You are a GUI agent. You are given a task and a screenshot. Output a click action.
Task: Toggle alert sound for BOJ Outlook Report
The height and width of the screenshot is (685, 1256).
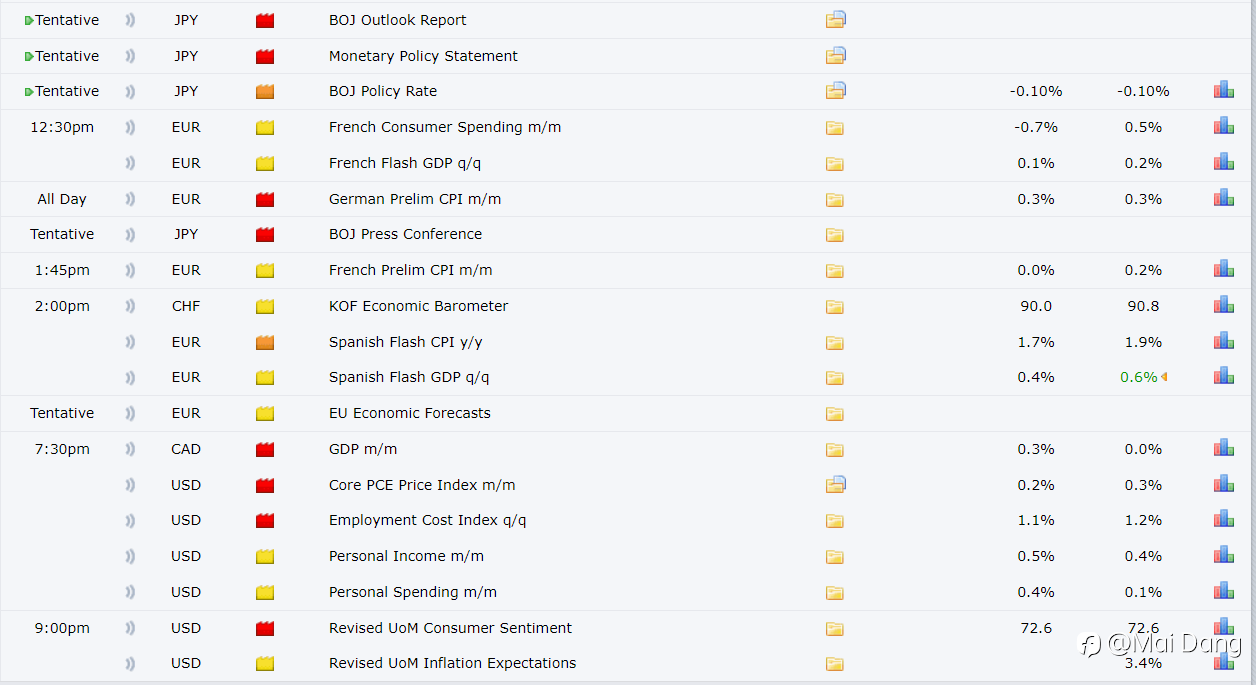pyautogui.click(x=130, y=20)
